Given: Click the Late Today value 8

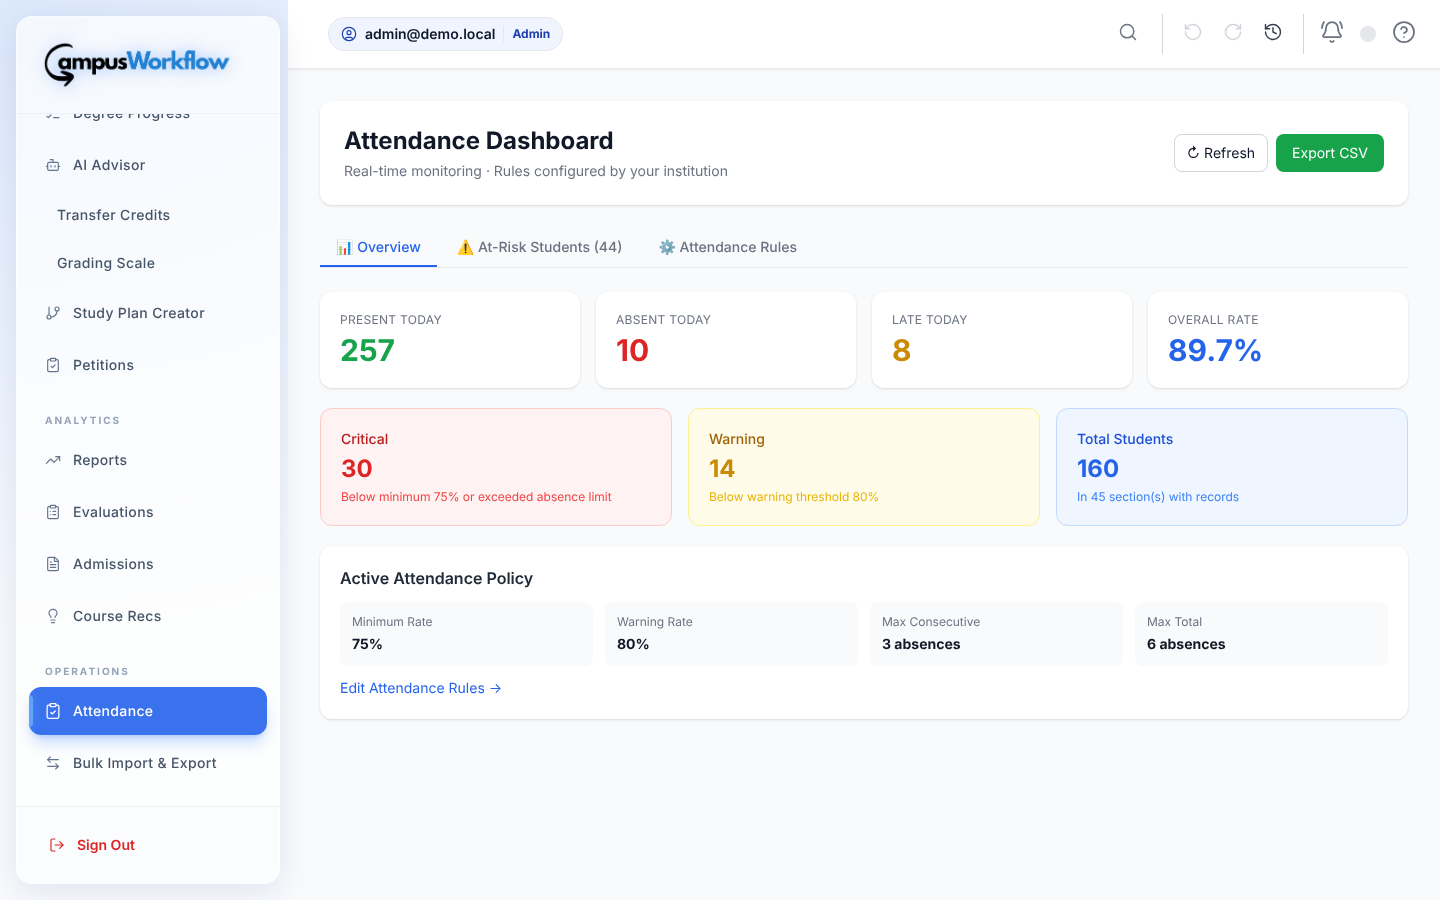Looking at the screenshot, I should point(901,351).
